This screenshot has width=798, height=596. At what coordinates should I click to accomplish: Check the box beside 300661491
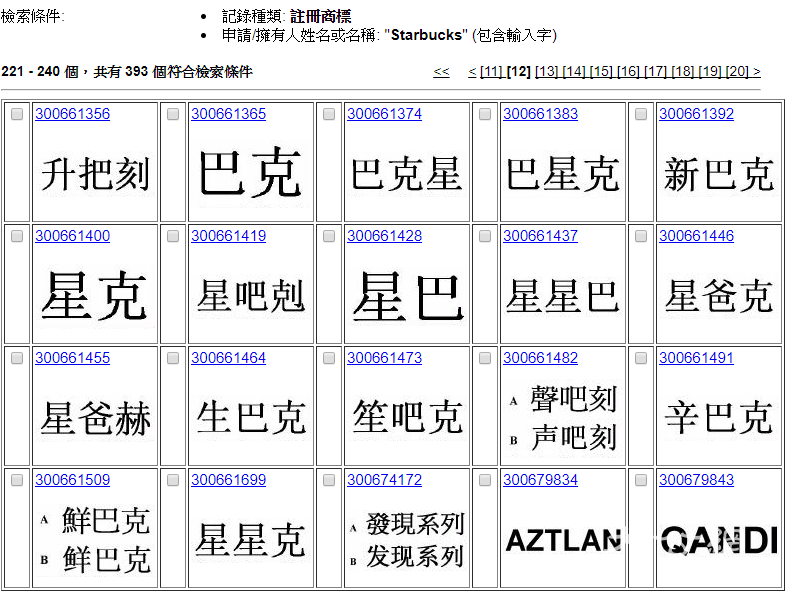(641, 358)
